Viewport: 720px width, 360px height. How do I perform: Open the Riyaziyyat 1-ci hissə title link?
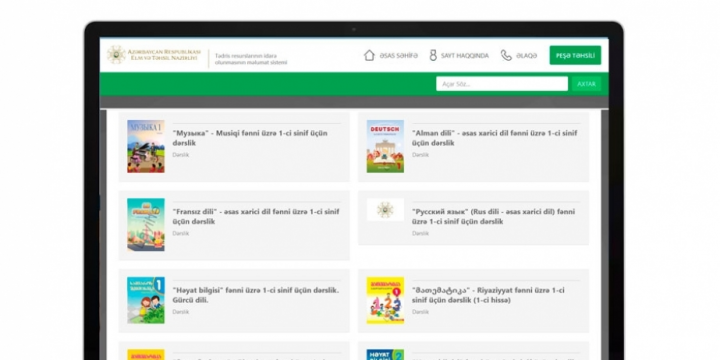[489, 295]
